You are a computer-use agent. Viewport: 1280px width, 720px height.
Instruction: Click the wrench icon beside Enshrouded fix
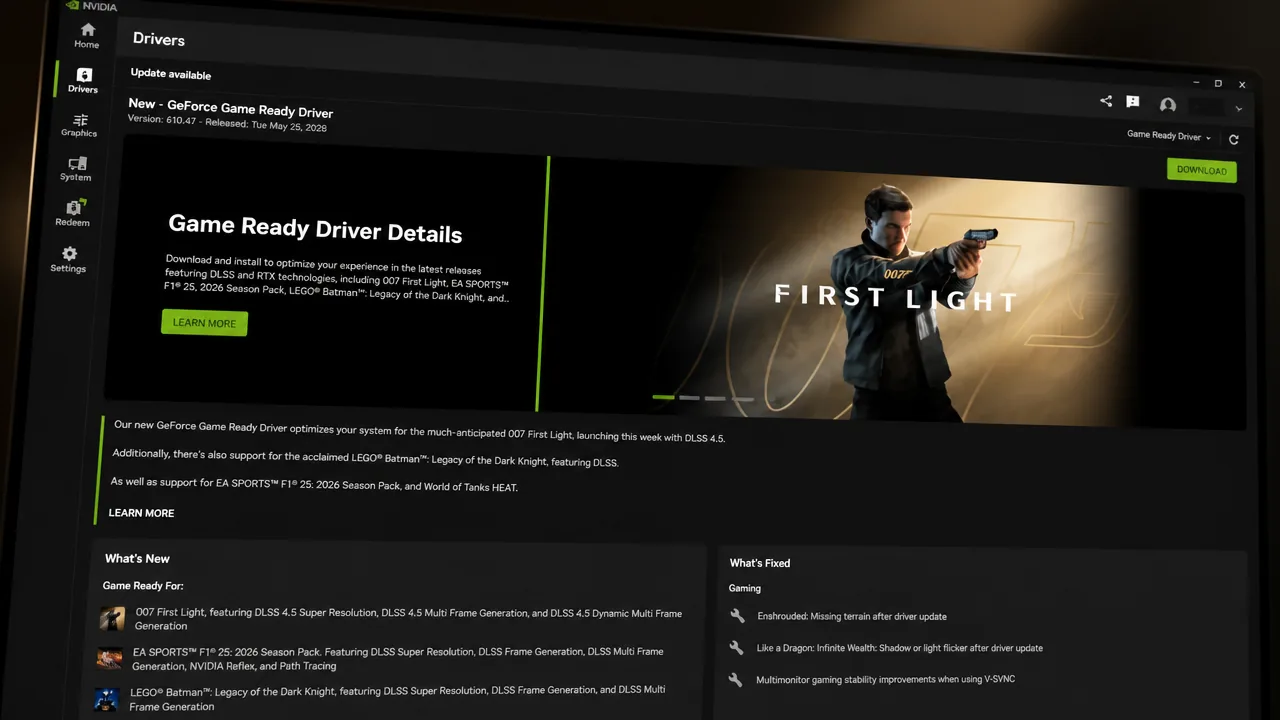pos(737,616)
